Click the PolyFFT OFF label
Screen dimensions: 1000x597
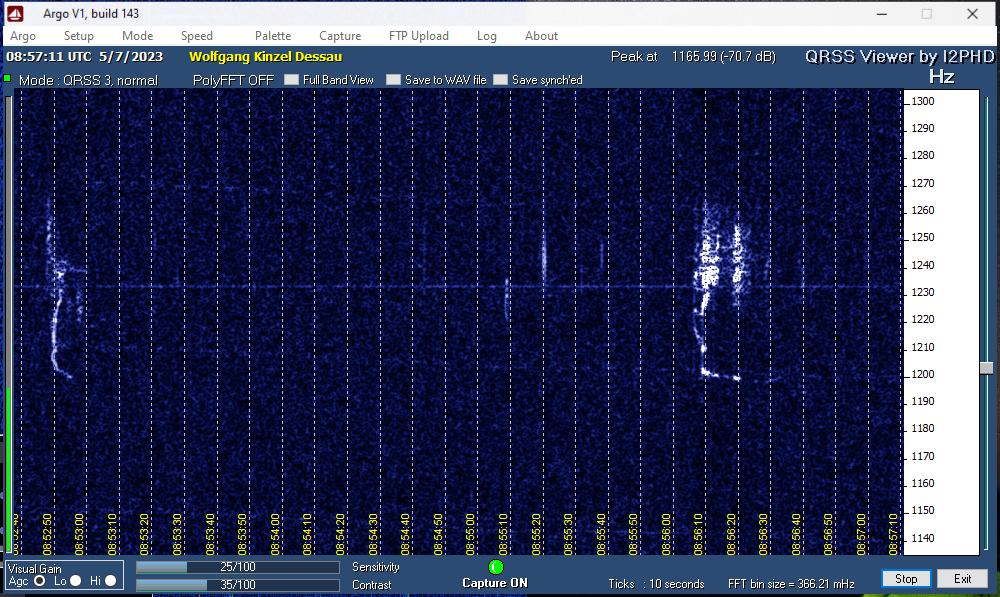pyautogui.click(x=233, y=80)
